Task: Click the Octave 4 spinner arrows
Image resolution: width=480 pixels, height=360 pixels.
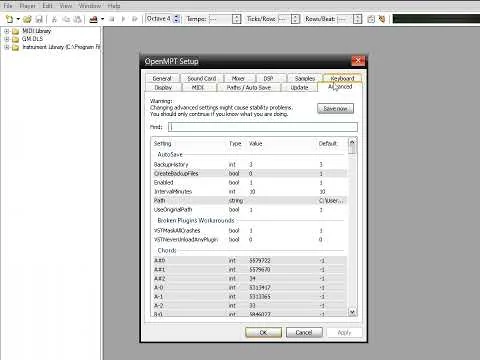Action: click(177, 19)
